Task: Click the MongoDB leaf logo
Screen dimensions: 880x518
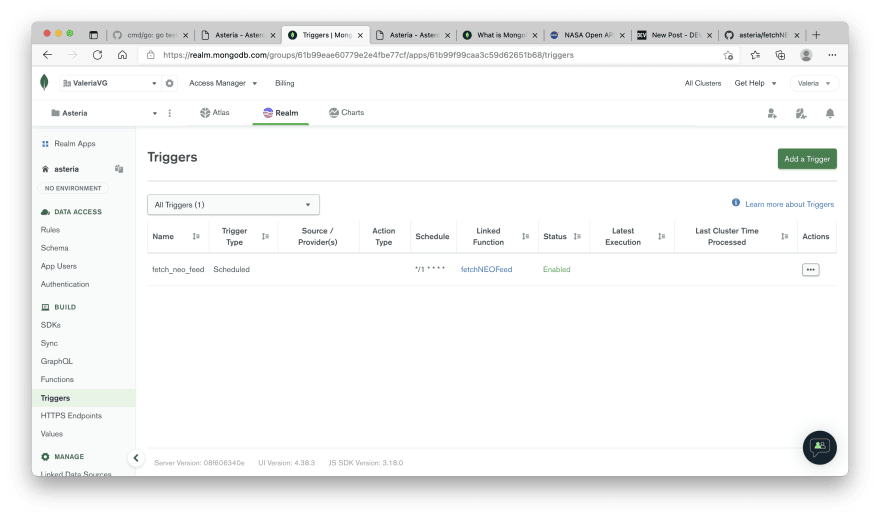Action: [x=44, y=82]
